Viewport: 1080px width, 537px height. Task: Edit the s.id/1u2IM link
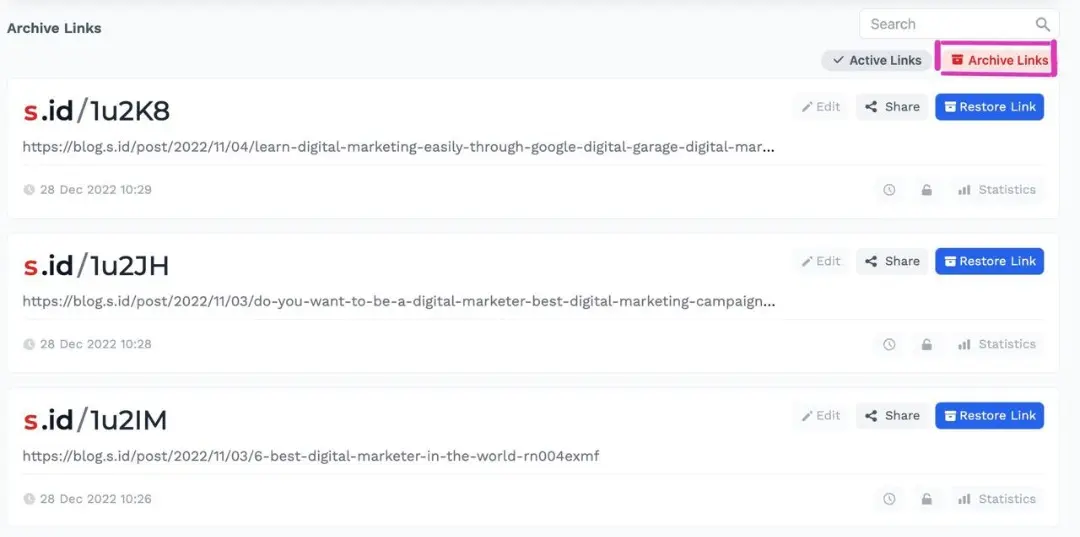point(820,416)
